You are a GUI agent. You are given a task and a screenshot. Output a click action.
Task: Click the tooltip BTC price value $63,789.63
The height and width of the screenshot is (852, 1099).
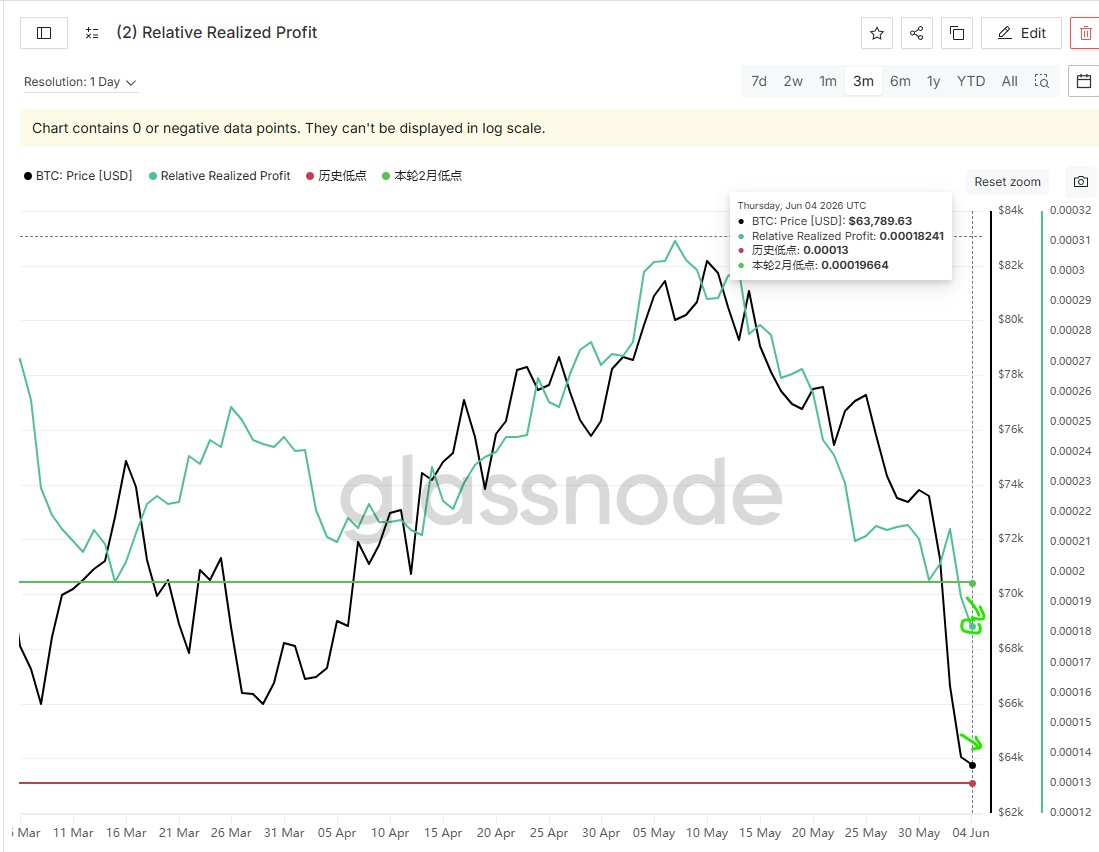[880, 221]
